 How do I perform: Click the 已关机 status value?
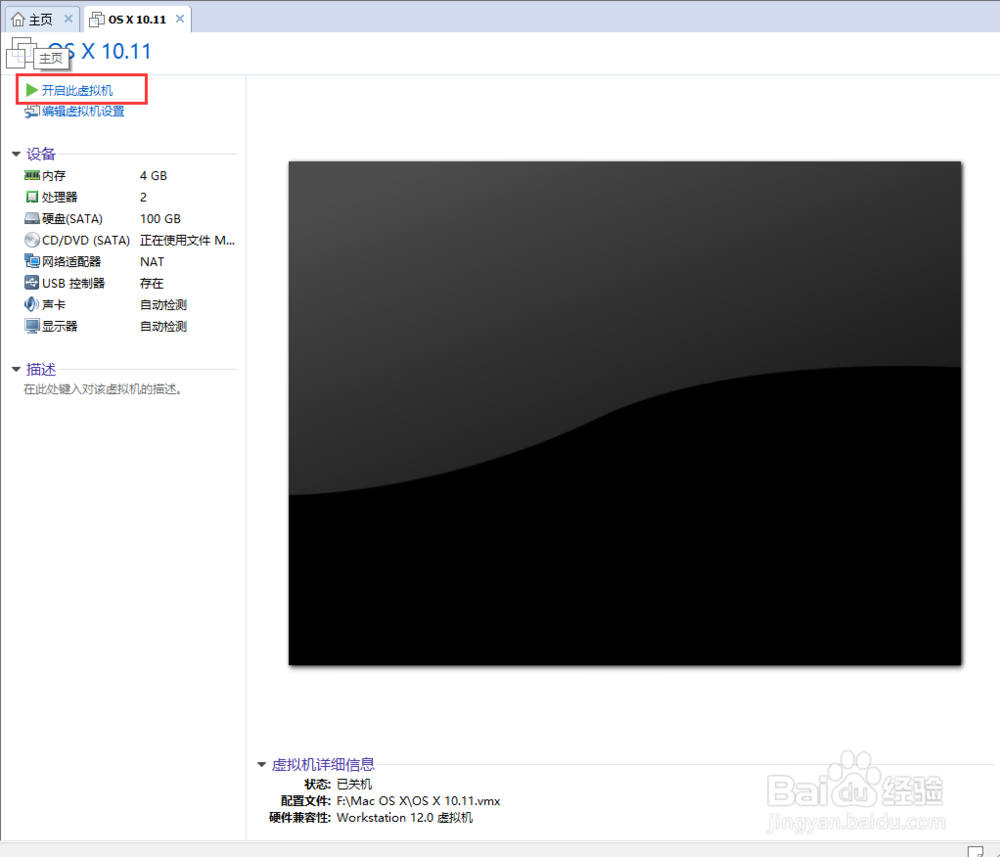[354, 784]
